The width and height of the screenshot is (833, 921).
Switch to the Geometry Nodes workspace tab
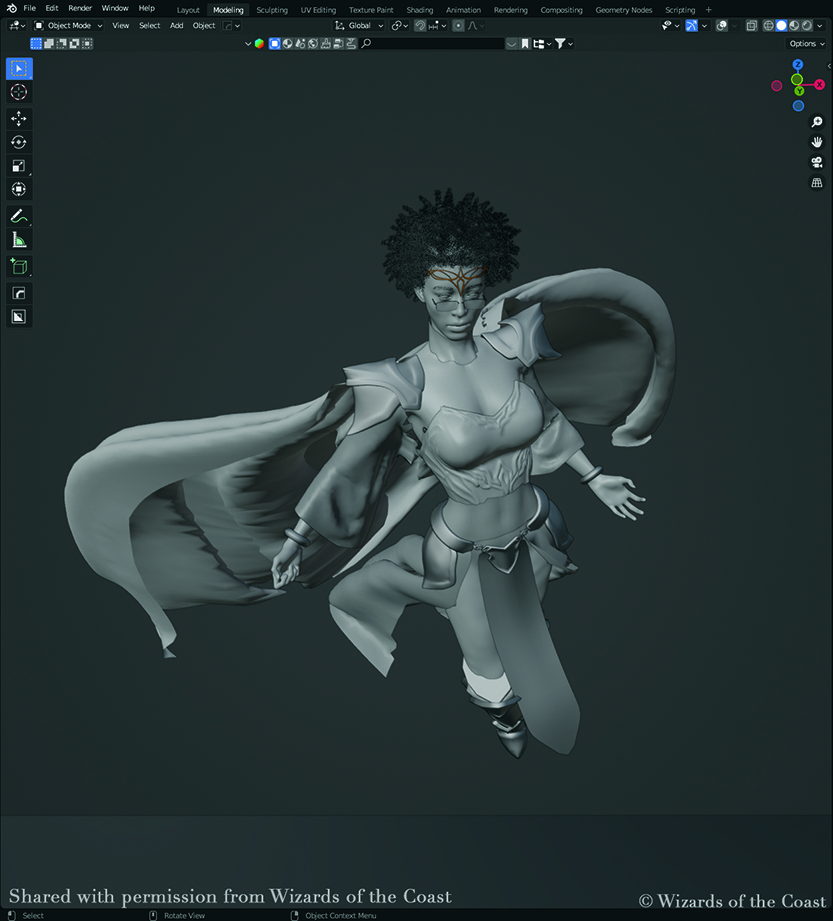[x=624, y=10]
